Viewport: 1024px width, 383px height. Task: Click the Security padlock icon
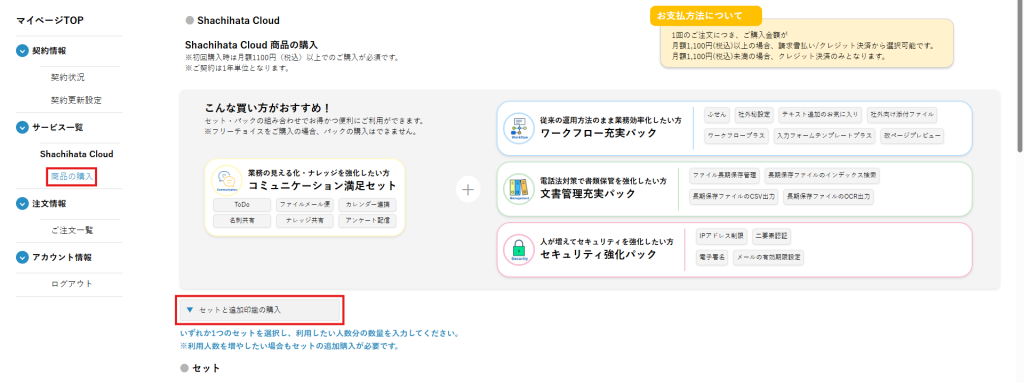coord(519,250)
